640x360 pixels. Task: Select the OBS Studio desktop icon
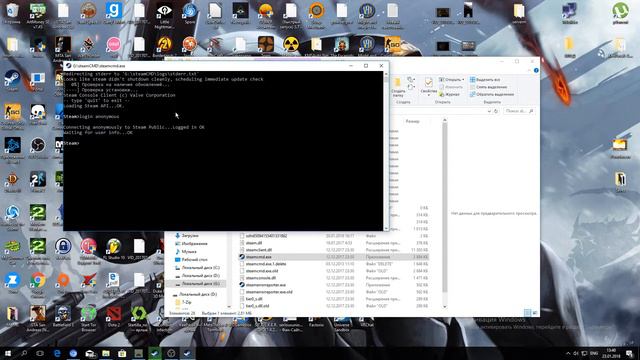(38, 147)
